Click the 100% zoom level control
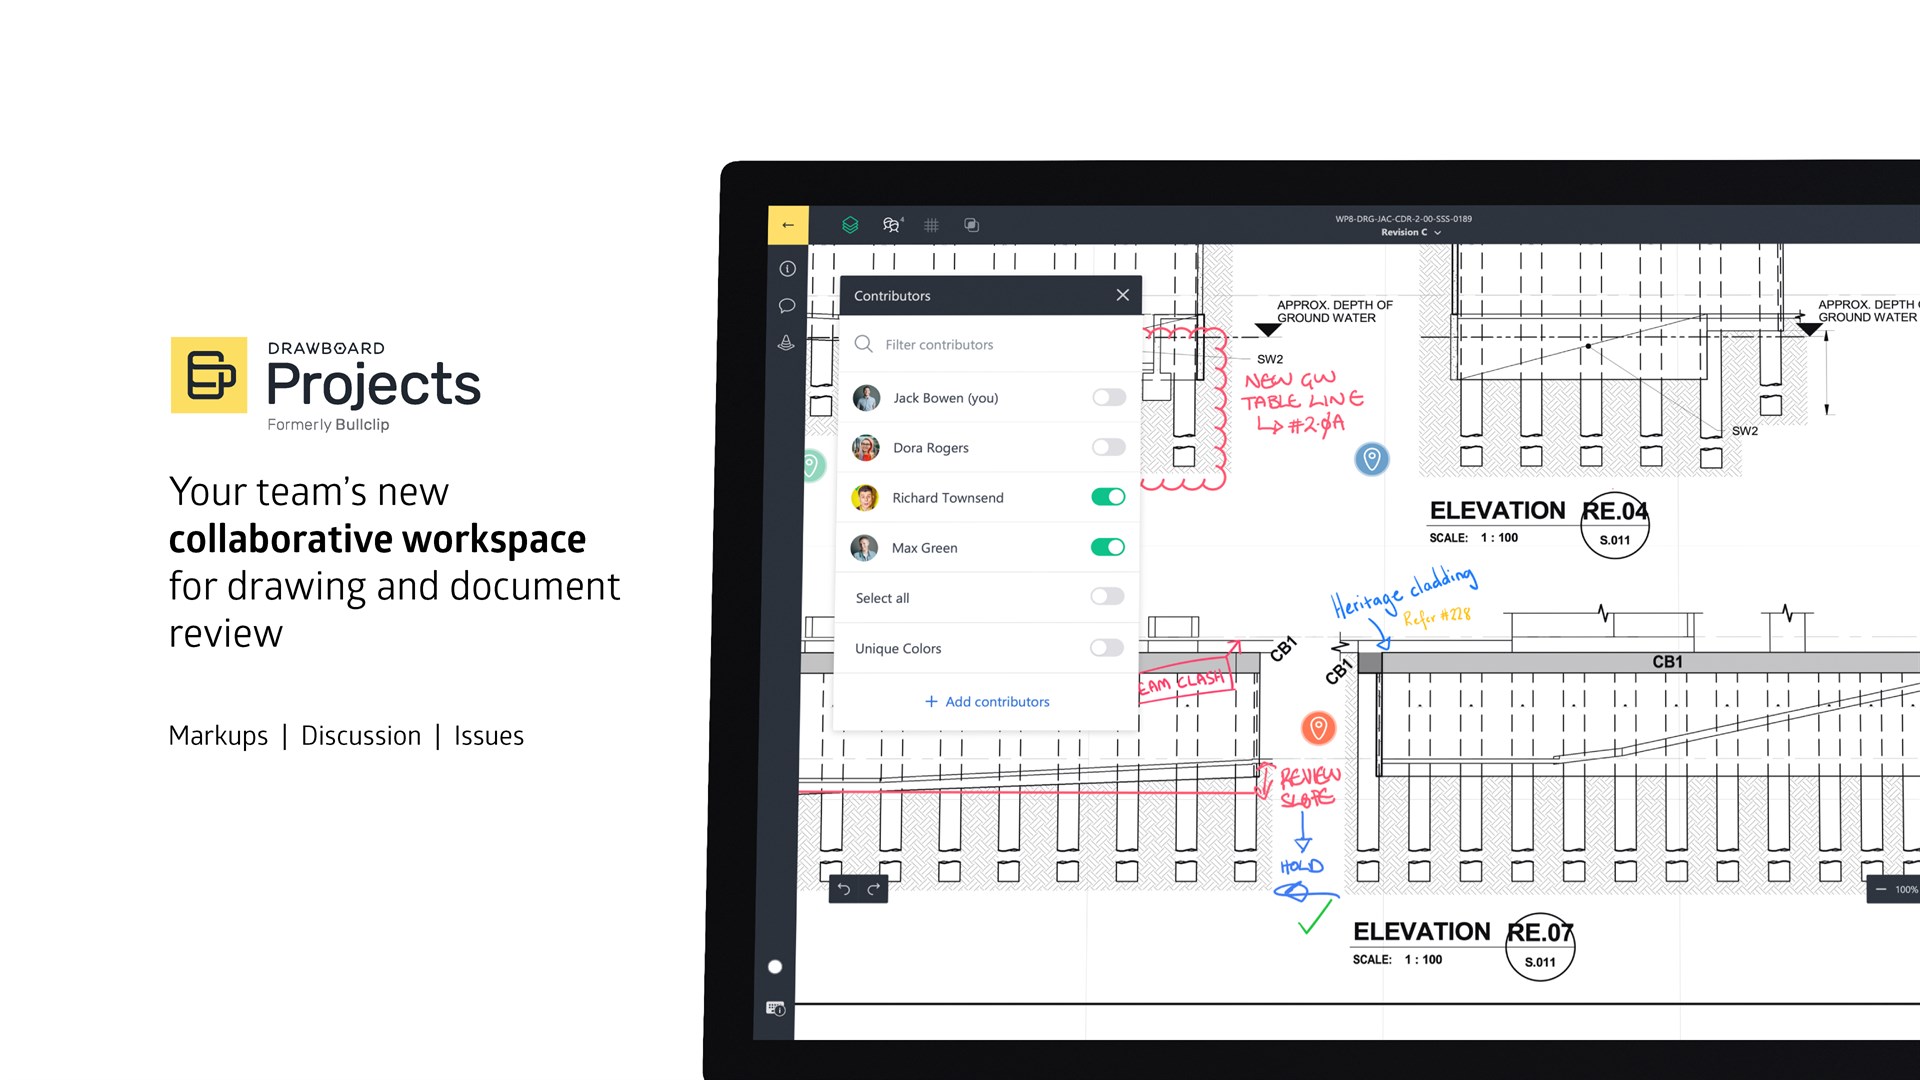Viewport: 1920px width, 1080px height. (1905, 889)
